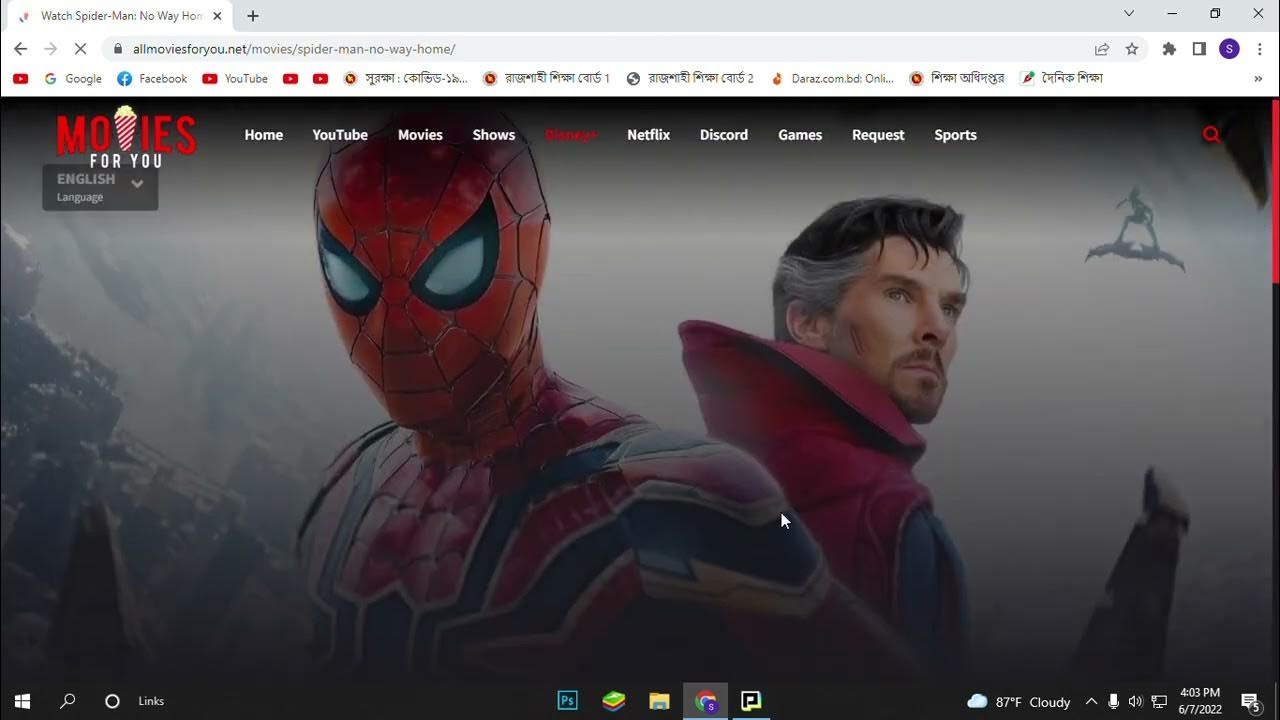Go back with browser back arrow

tap(21, 48)
